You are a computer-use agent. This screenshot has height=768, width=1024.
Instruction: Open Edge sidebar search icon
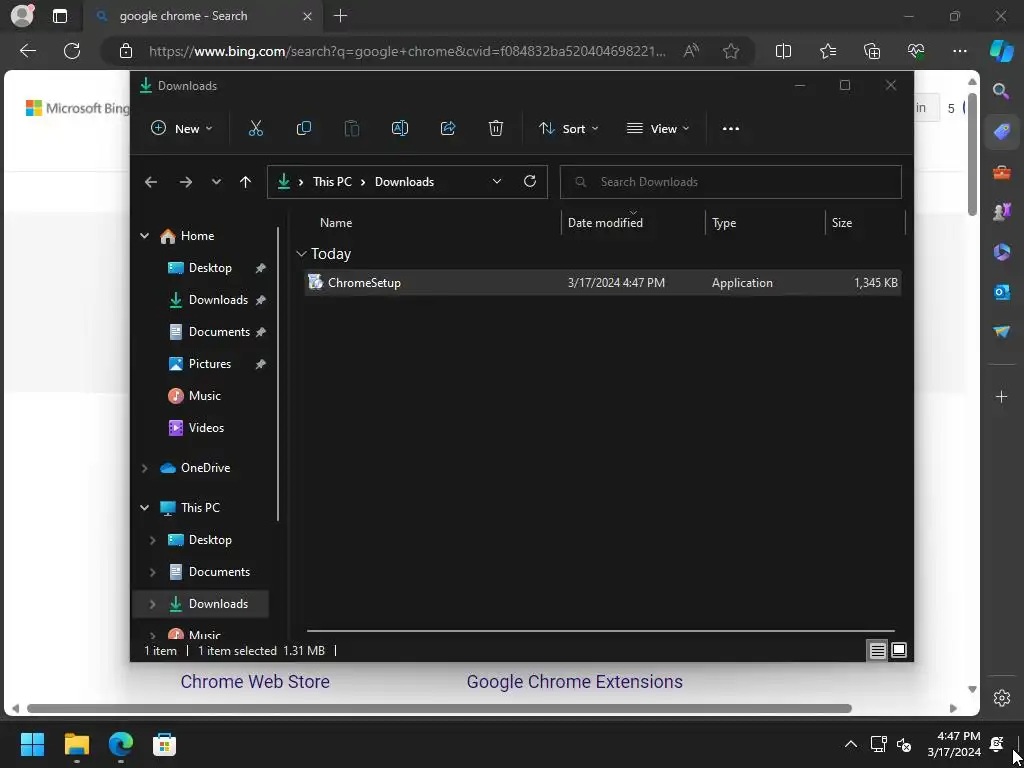pos(1001,91)
